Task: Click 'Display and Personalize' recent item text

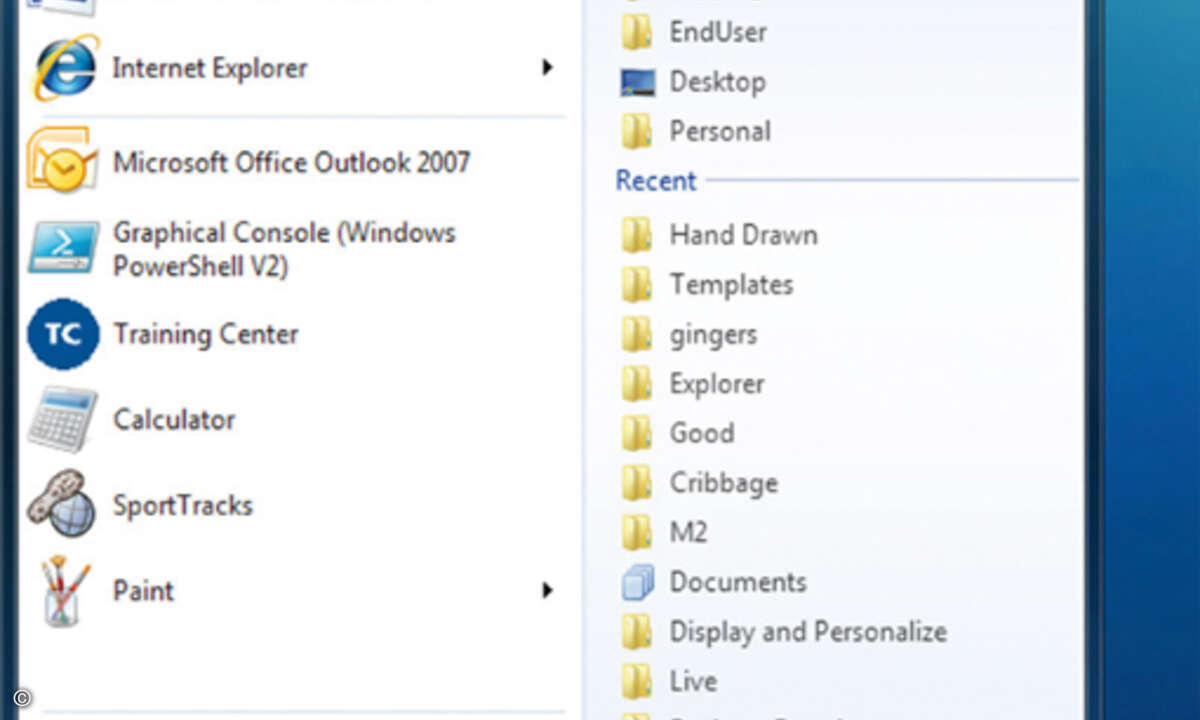Action: click(x=808, y=632)
